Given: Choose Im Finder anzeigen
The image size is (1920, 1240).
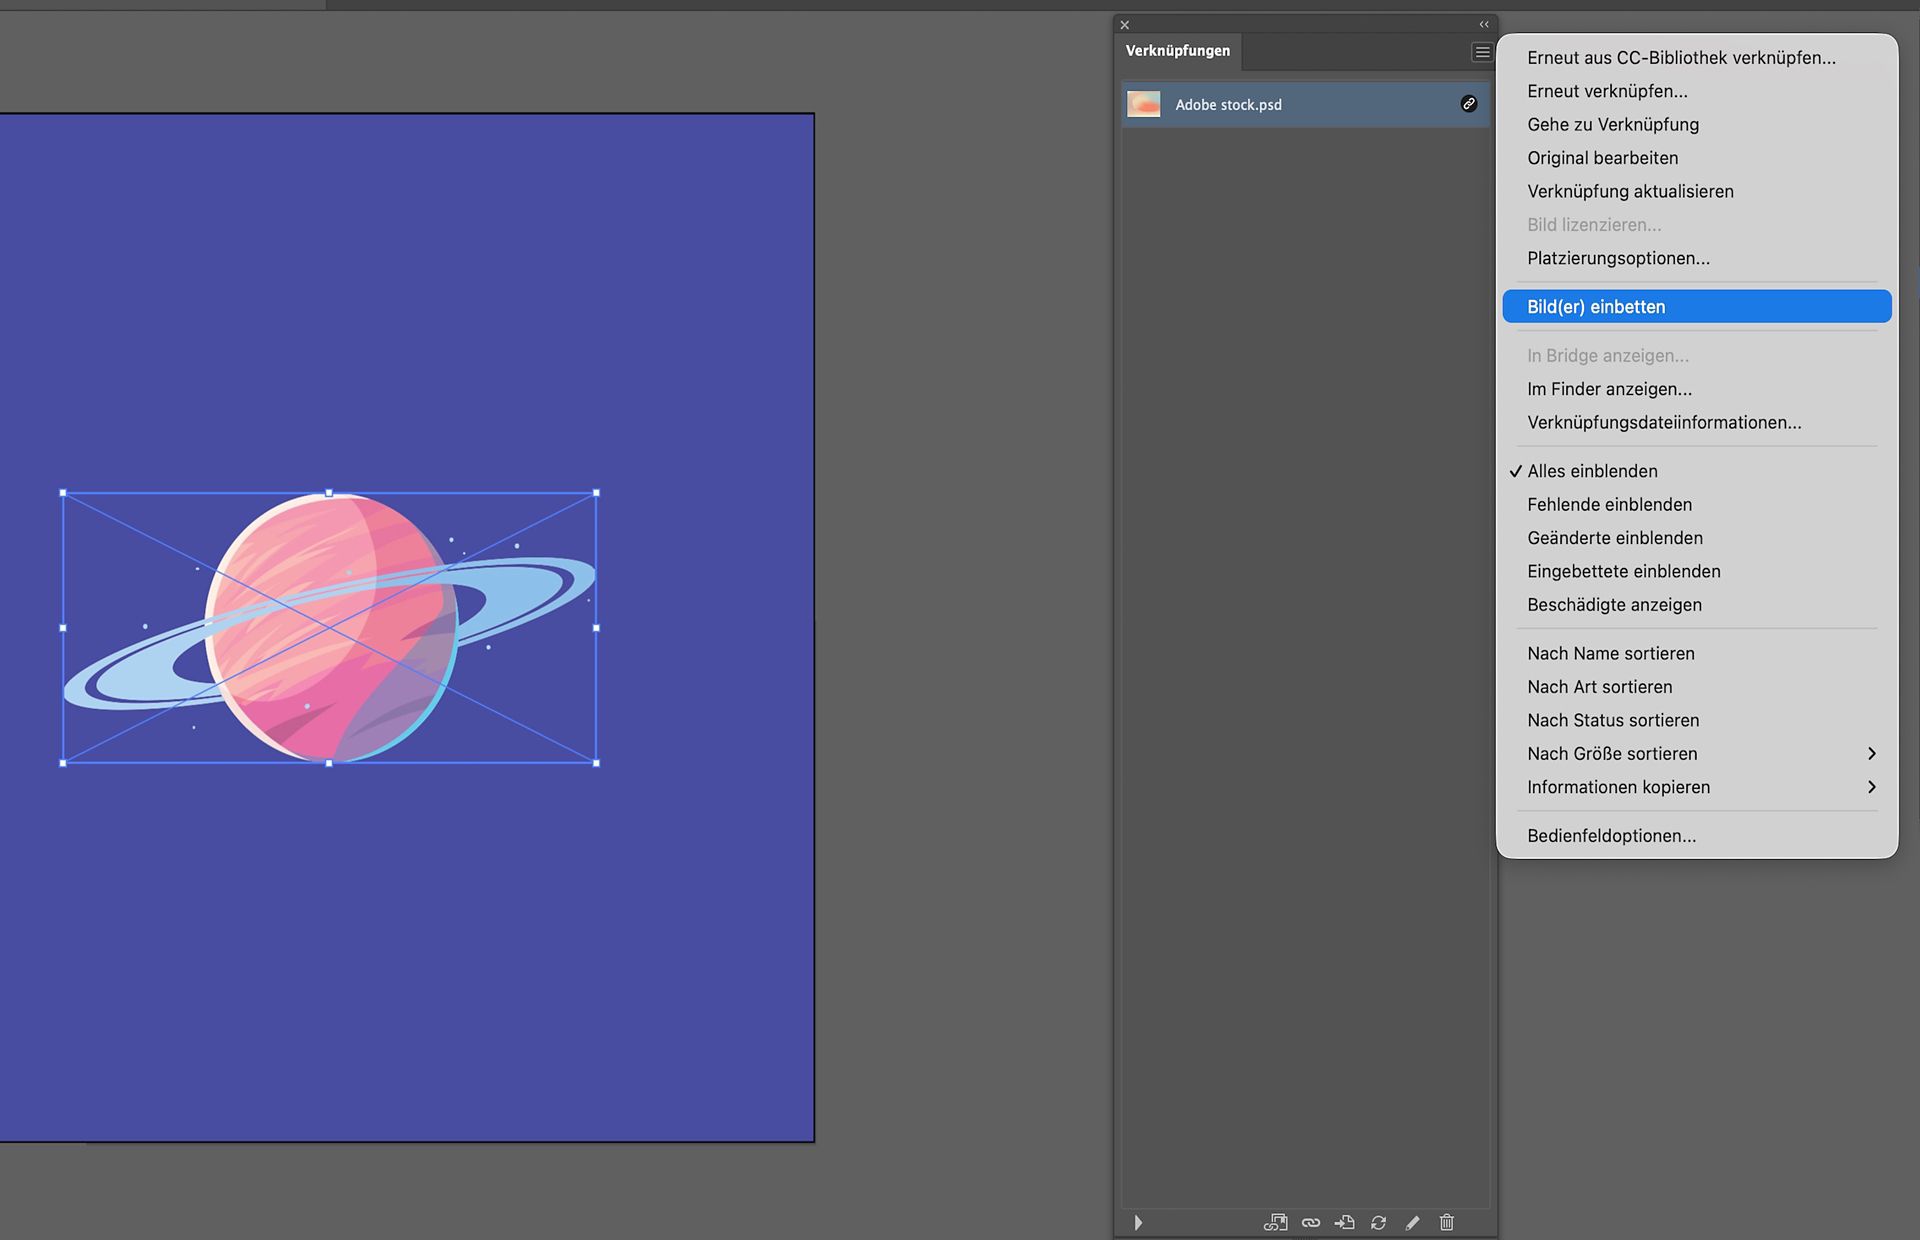Looking at the screenshot, I should pyautogui.click(x=1697, y=389).
